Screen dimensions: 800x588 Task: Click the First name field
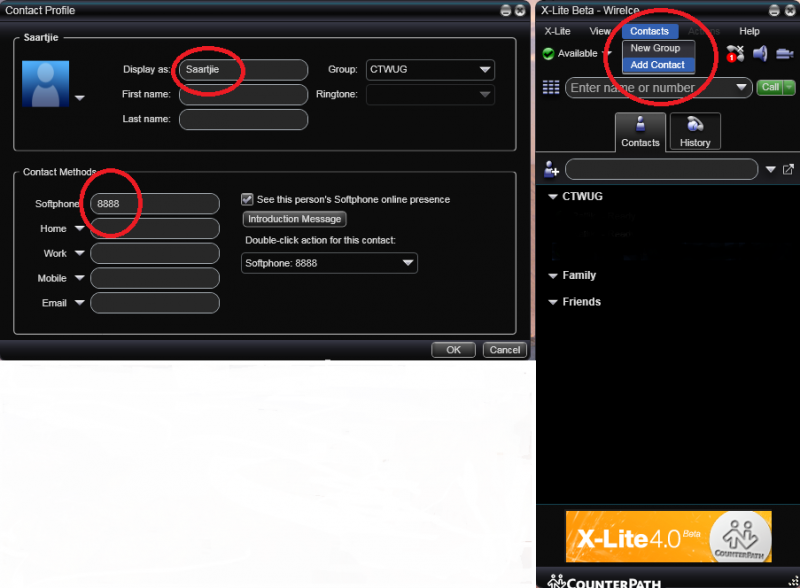click(243, 94)
